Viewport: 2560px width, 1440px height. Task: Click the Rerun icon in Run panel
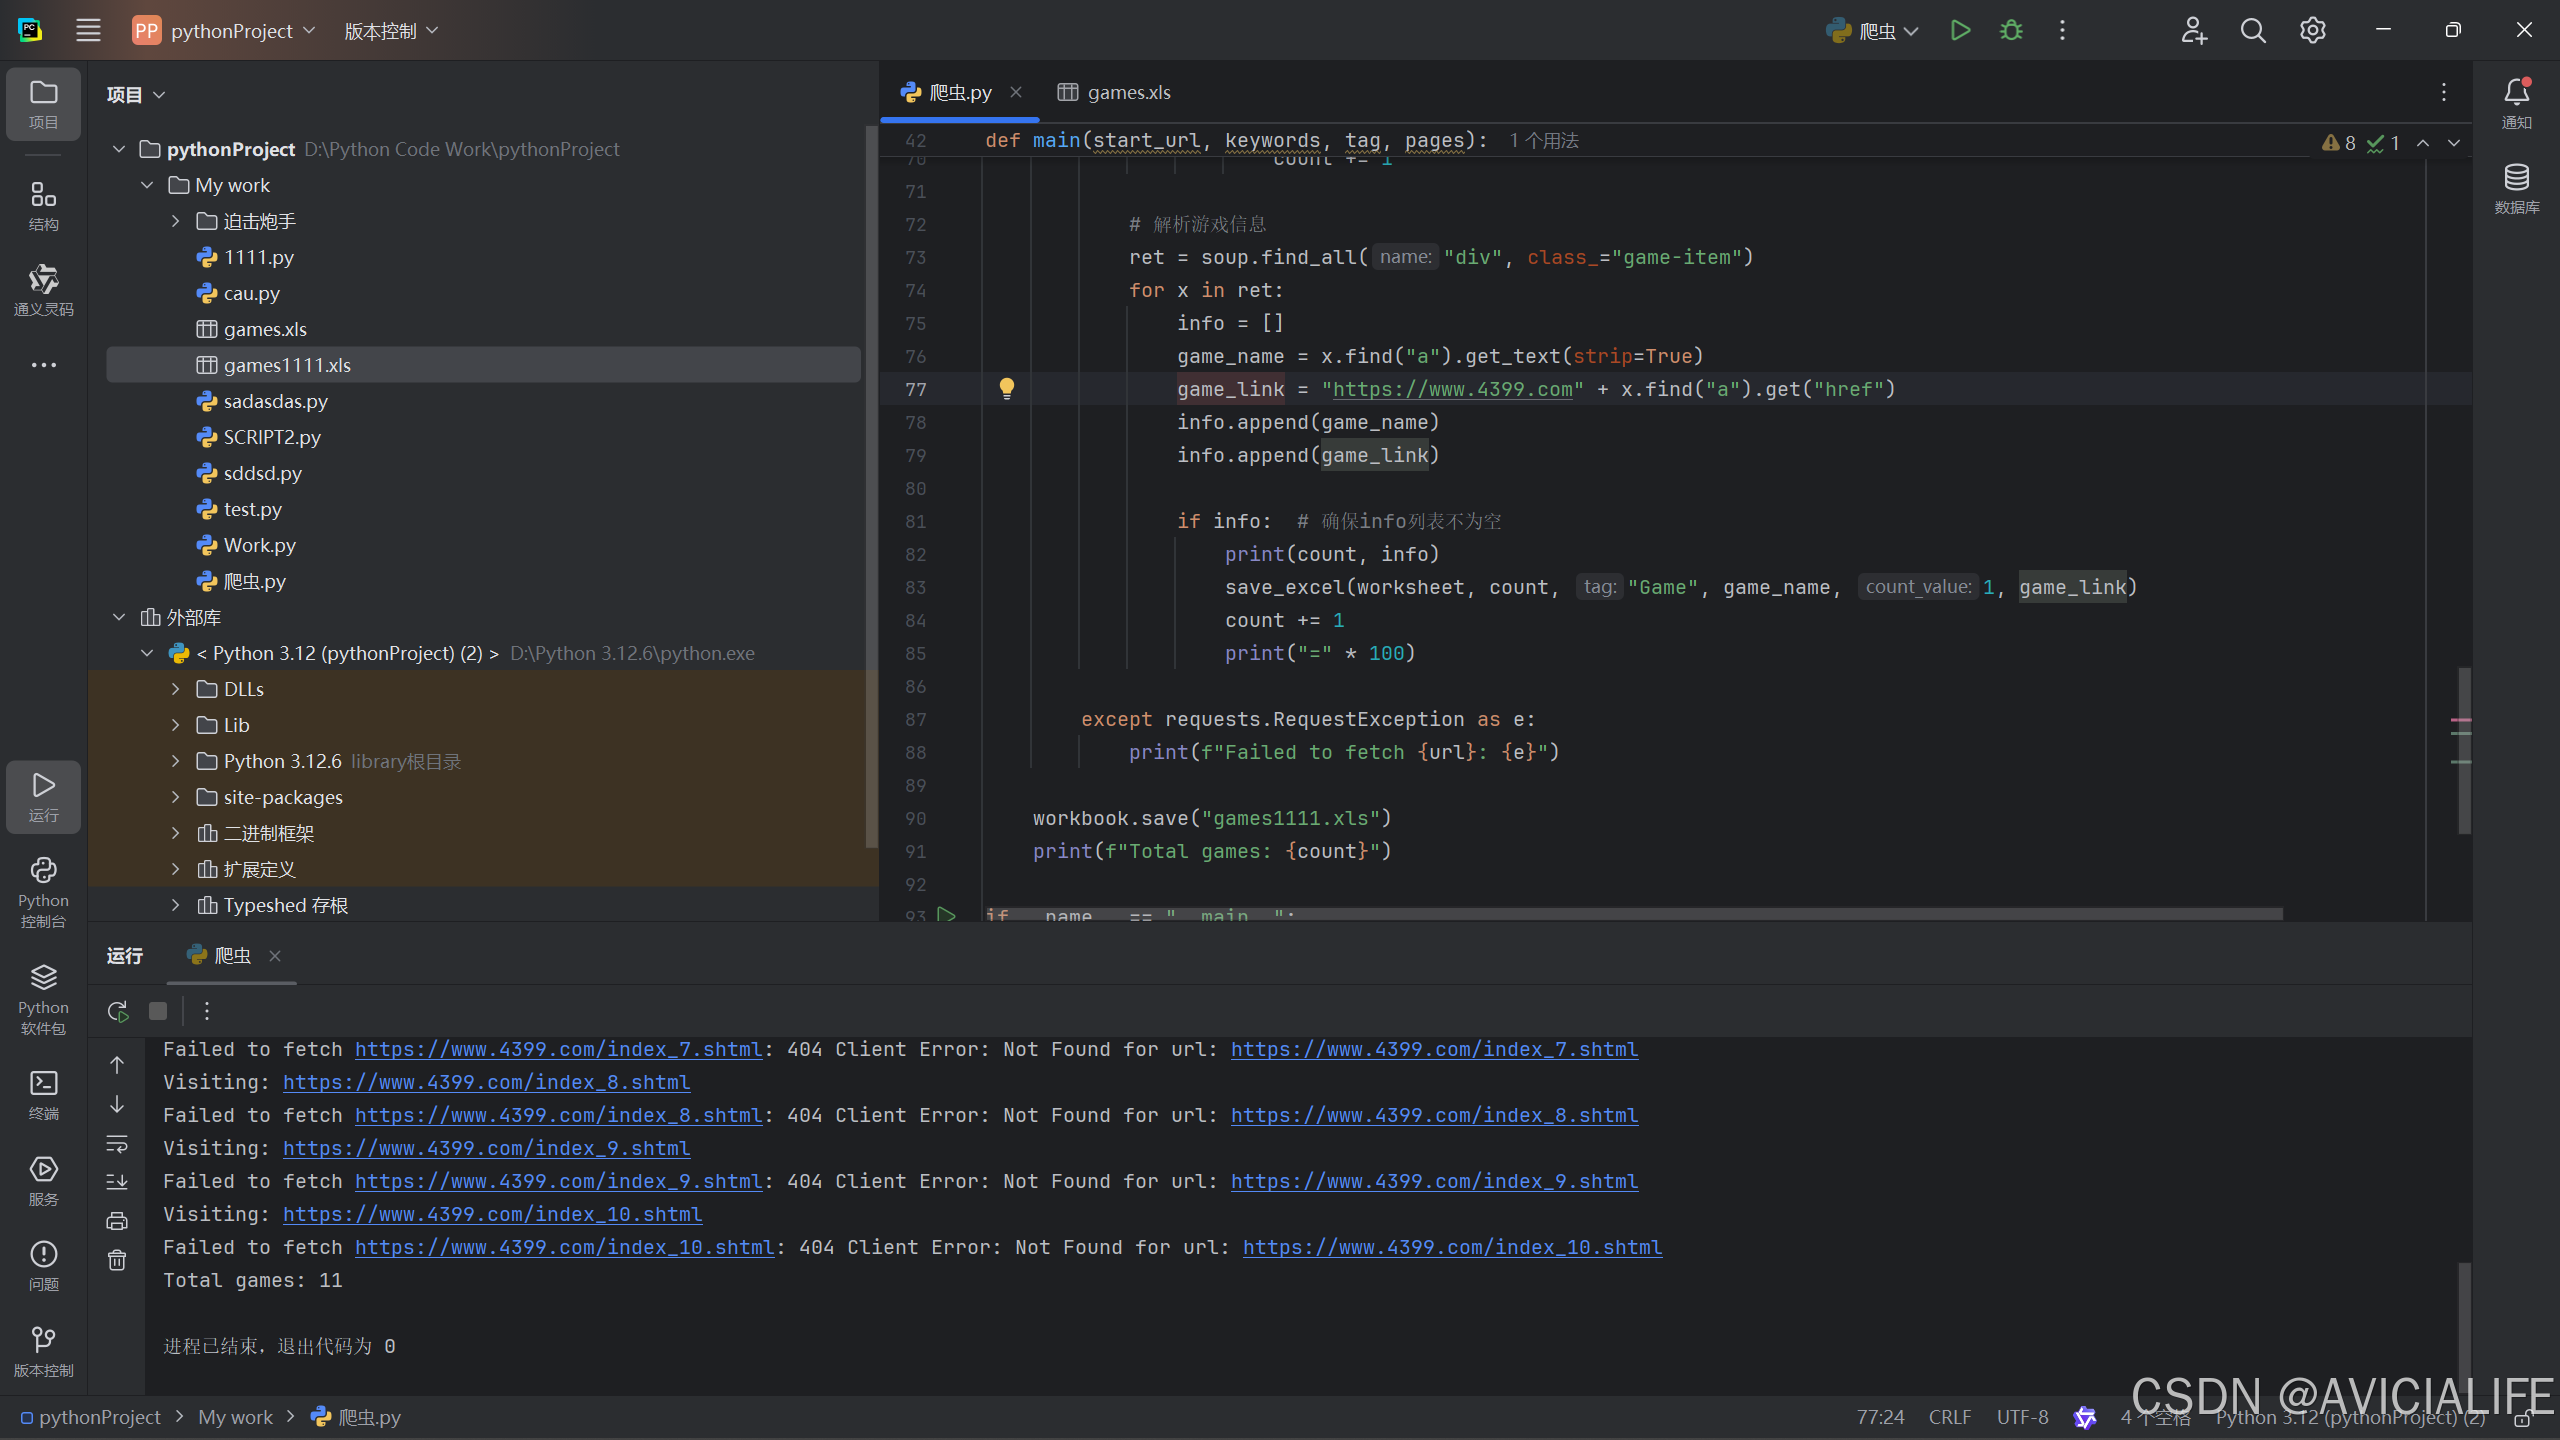(x=118, y=1011)
